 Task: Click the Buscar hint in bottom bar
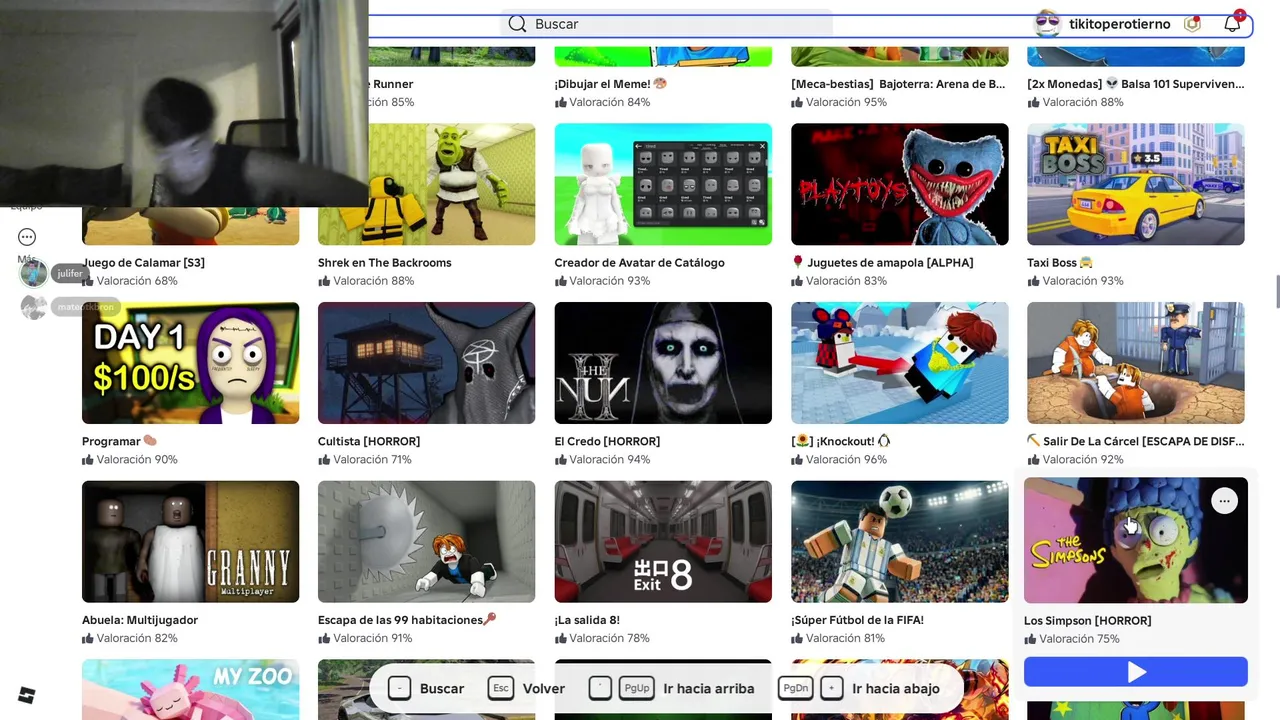click(426, 688)
